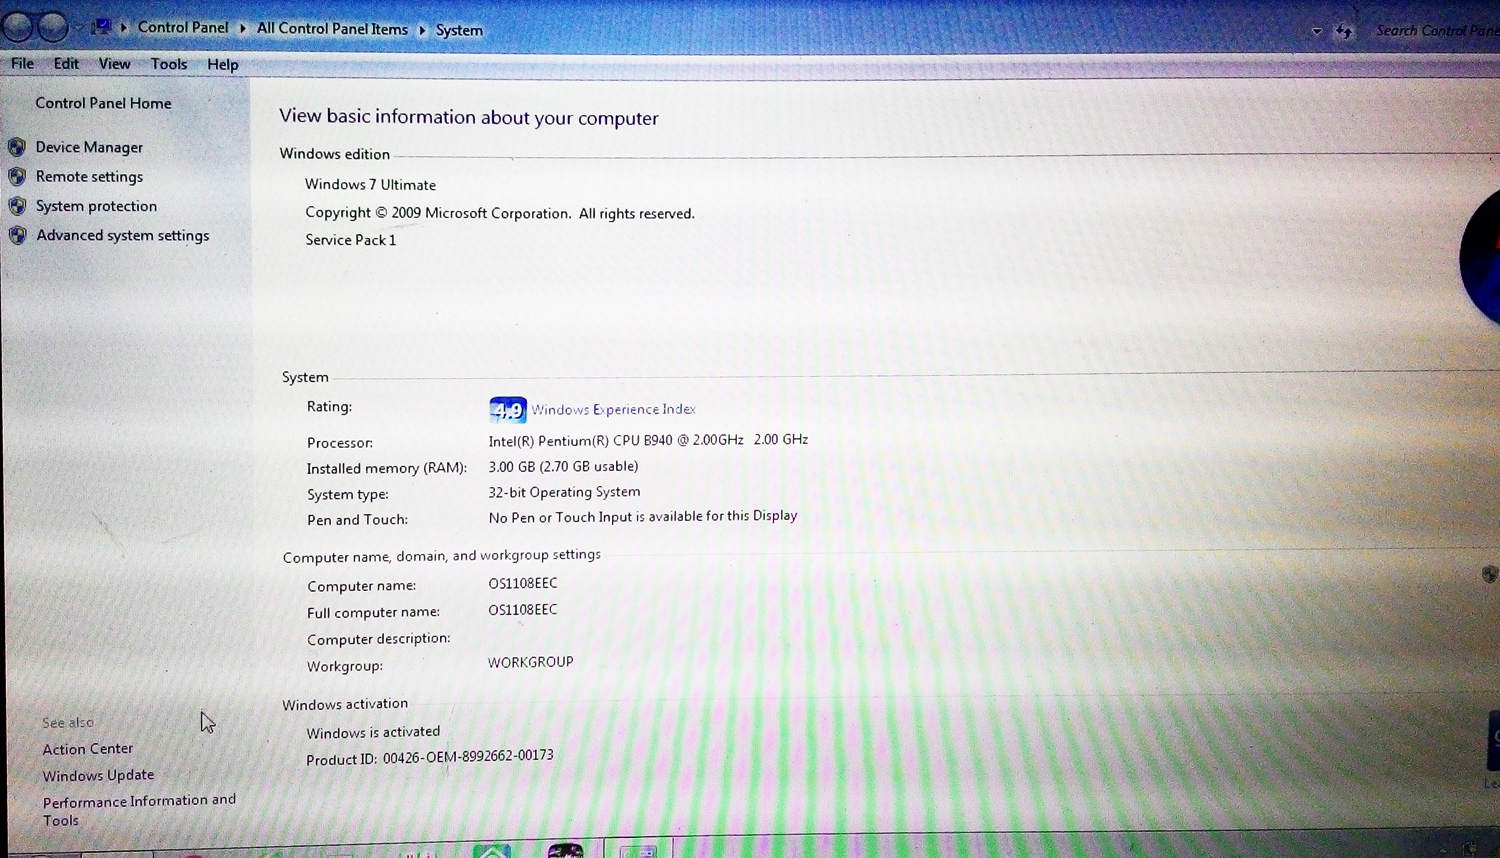
Task: Click the computer icon in the address bar
Action: [101, 27]
